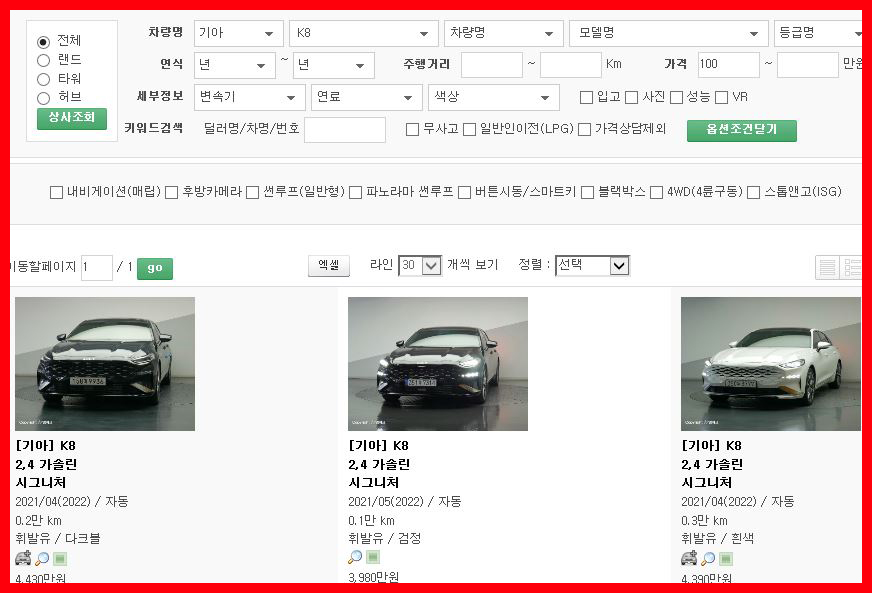Image resolution: width=872 pixels, height=593 pixels.
Task: Check the 성능 checkbox
Action: (676, 97)
